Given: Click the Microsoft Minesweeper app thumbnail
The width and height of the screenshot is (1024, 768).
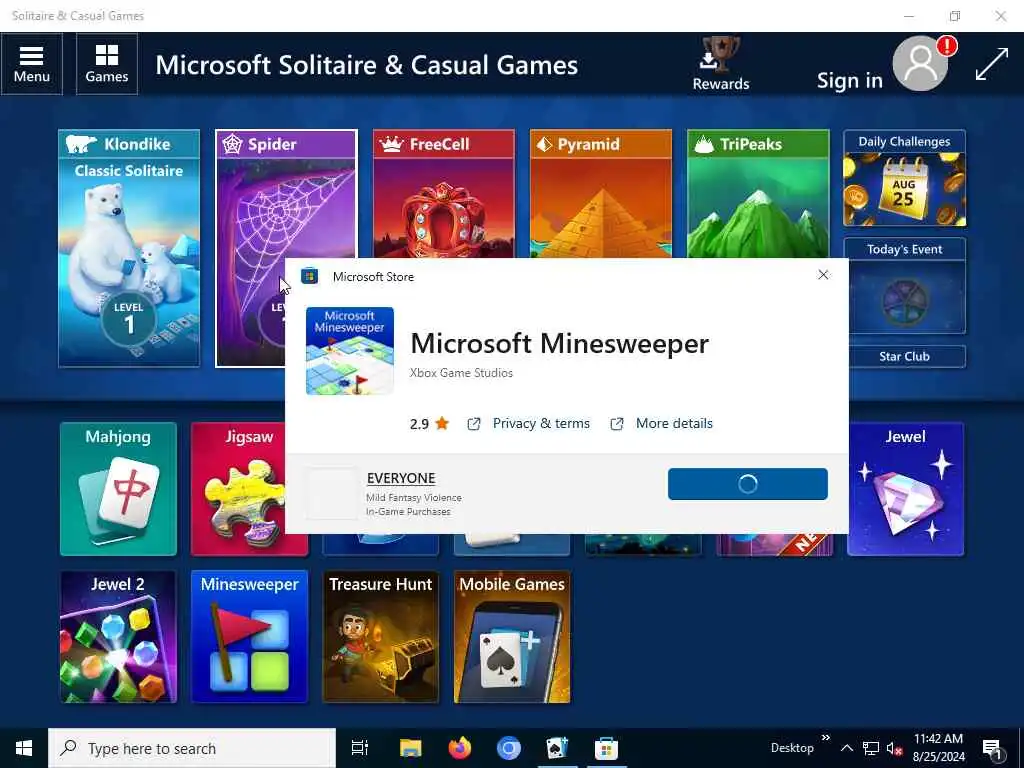Looking at the screenshot, I should pyautogui.click(x=349, y=351).
